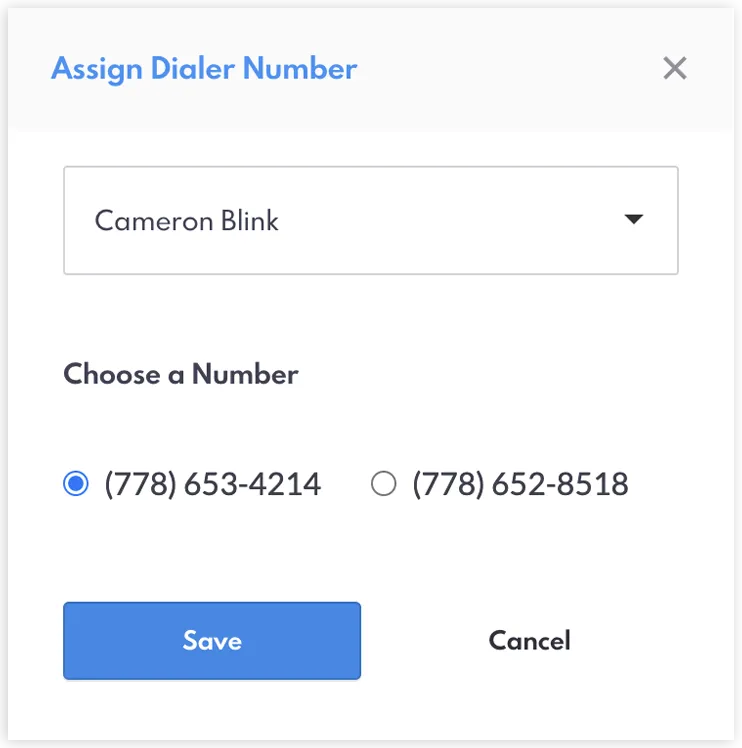The image size is (742, 748).
Task: Confirm assignment with the blue Save button
Action: pyautogui.click(x=212, y=641)
